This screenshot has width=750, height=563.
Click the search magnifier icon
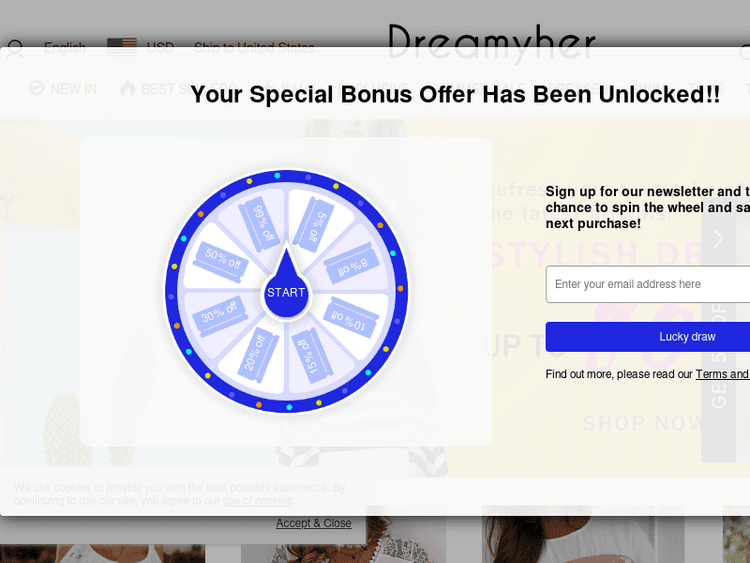click(14, 48)
